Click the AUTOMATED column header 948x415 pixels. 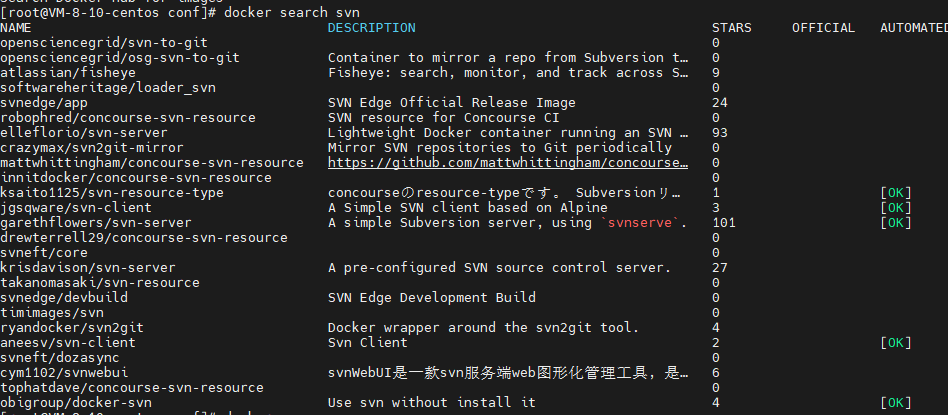tap(913, 28)
